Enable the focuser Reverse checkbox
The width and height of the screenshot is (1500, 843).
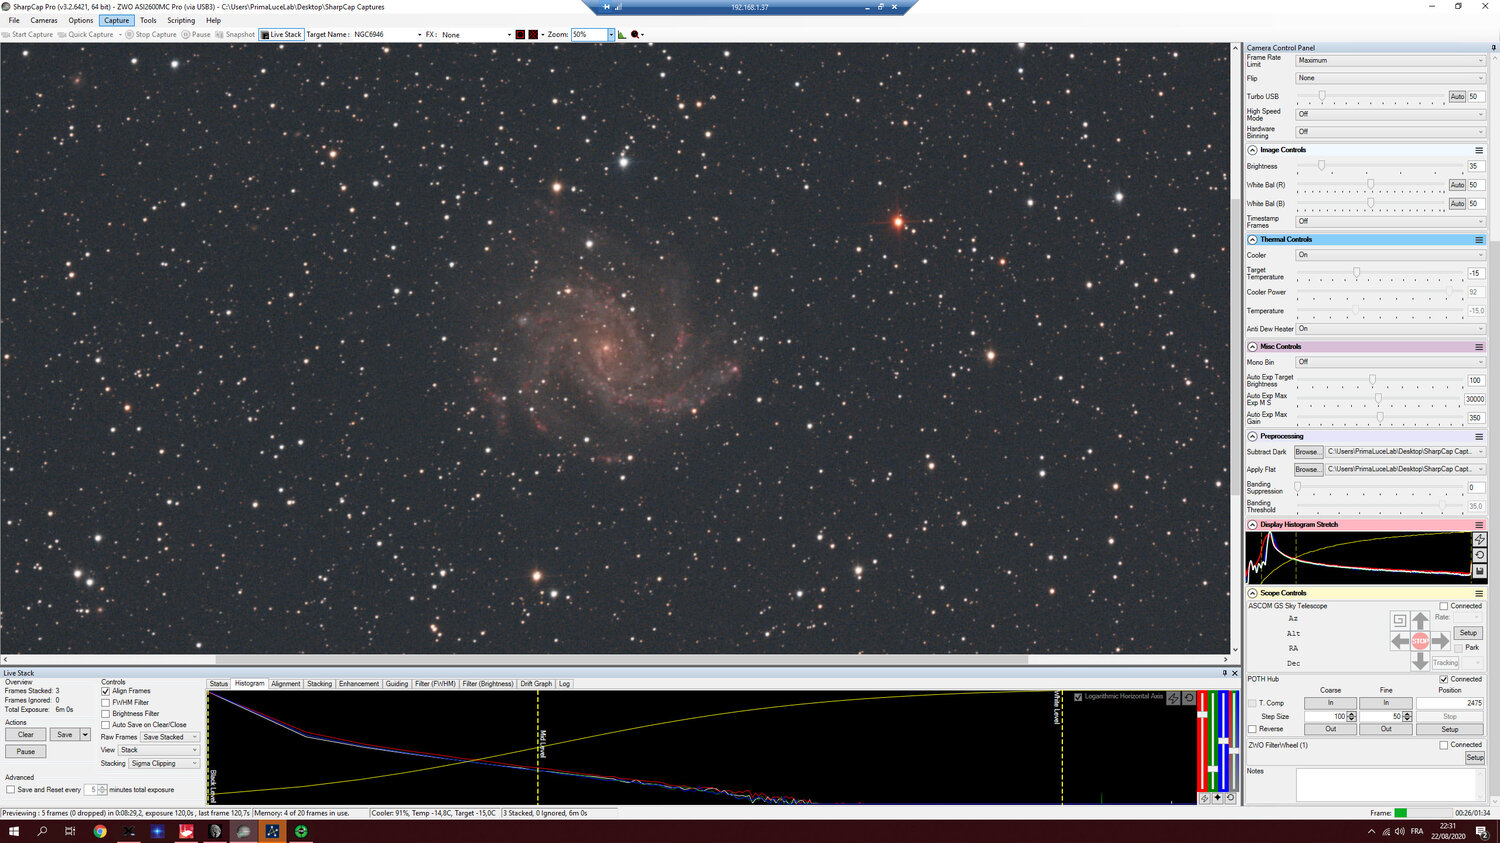[x=1252, y=729]
